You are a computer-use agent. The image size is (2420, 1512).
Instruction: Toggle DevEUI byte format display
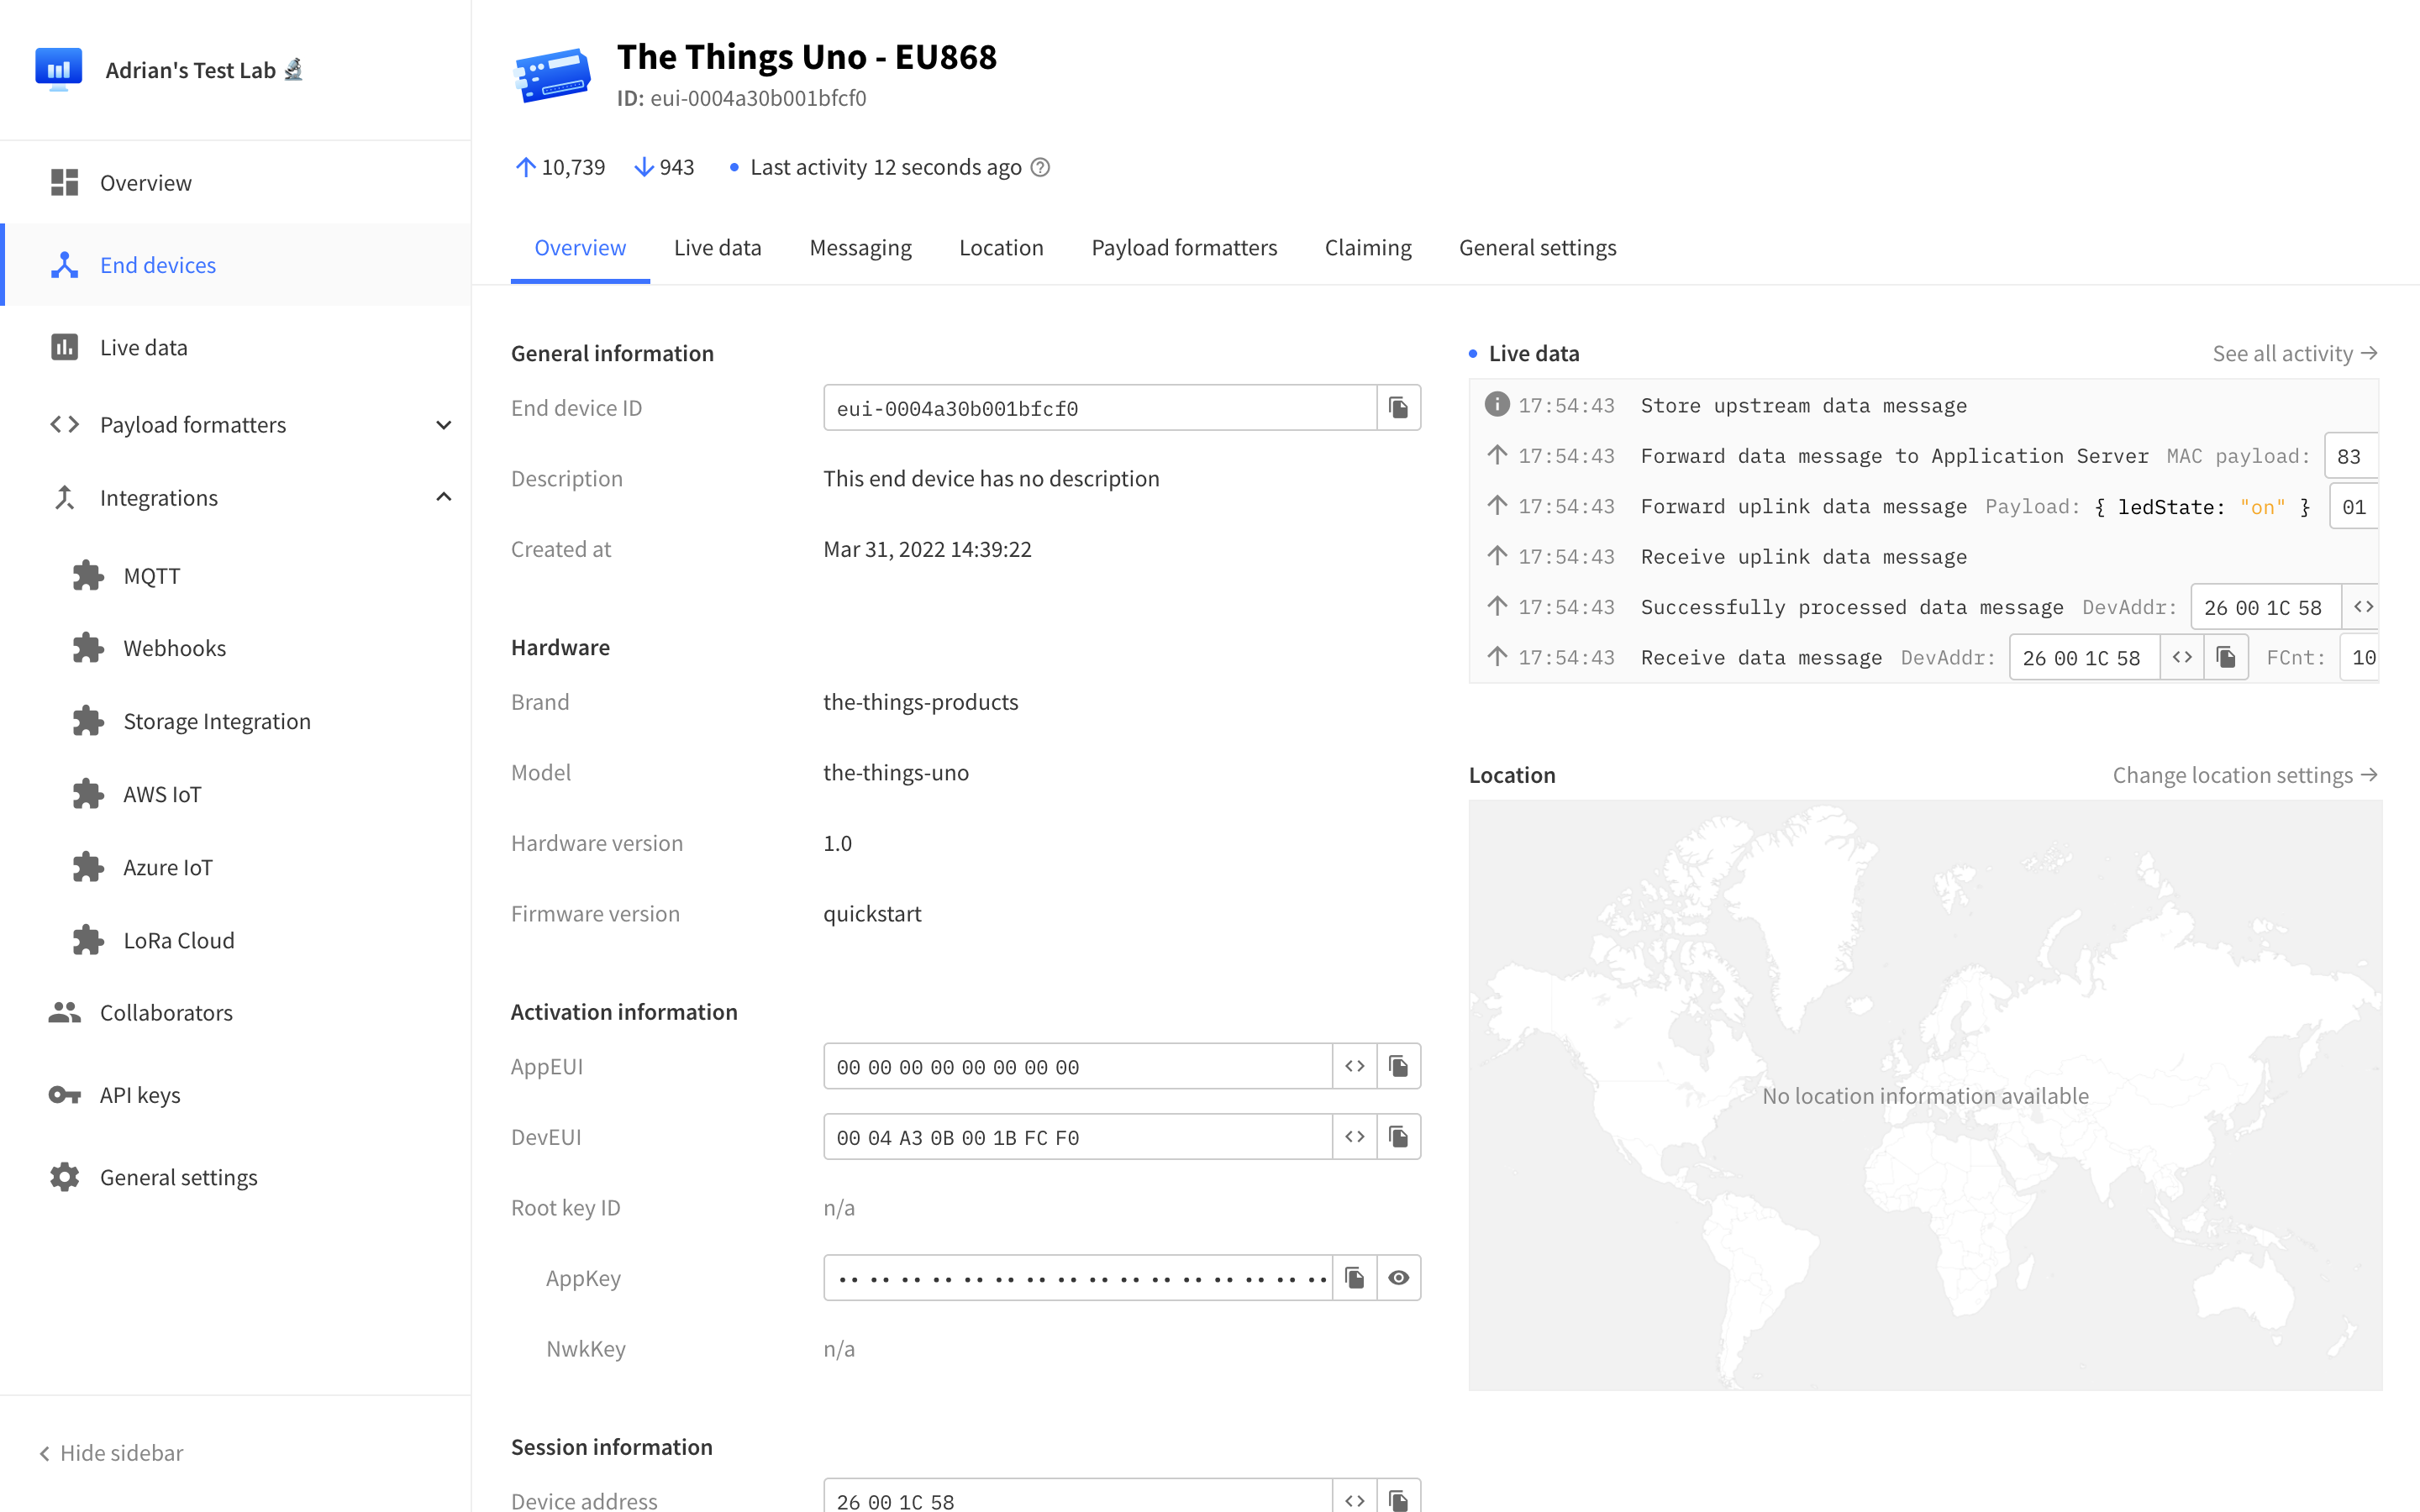[1354, 1137]
